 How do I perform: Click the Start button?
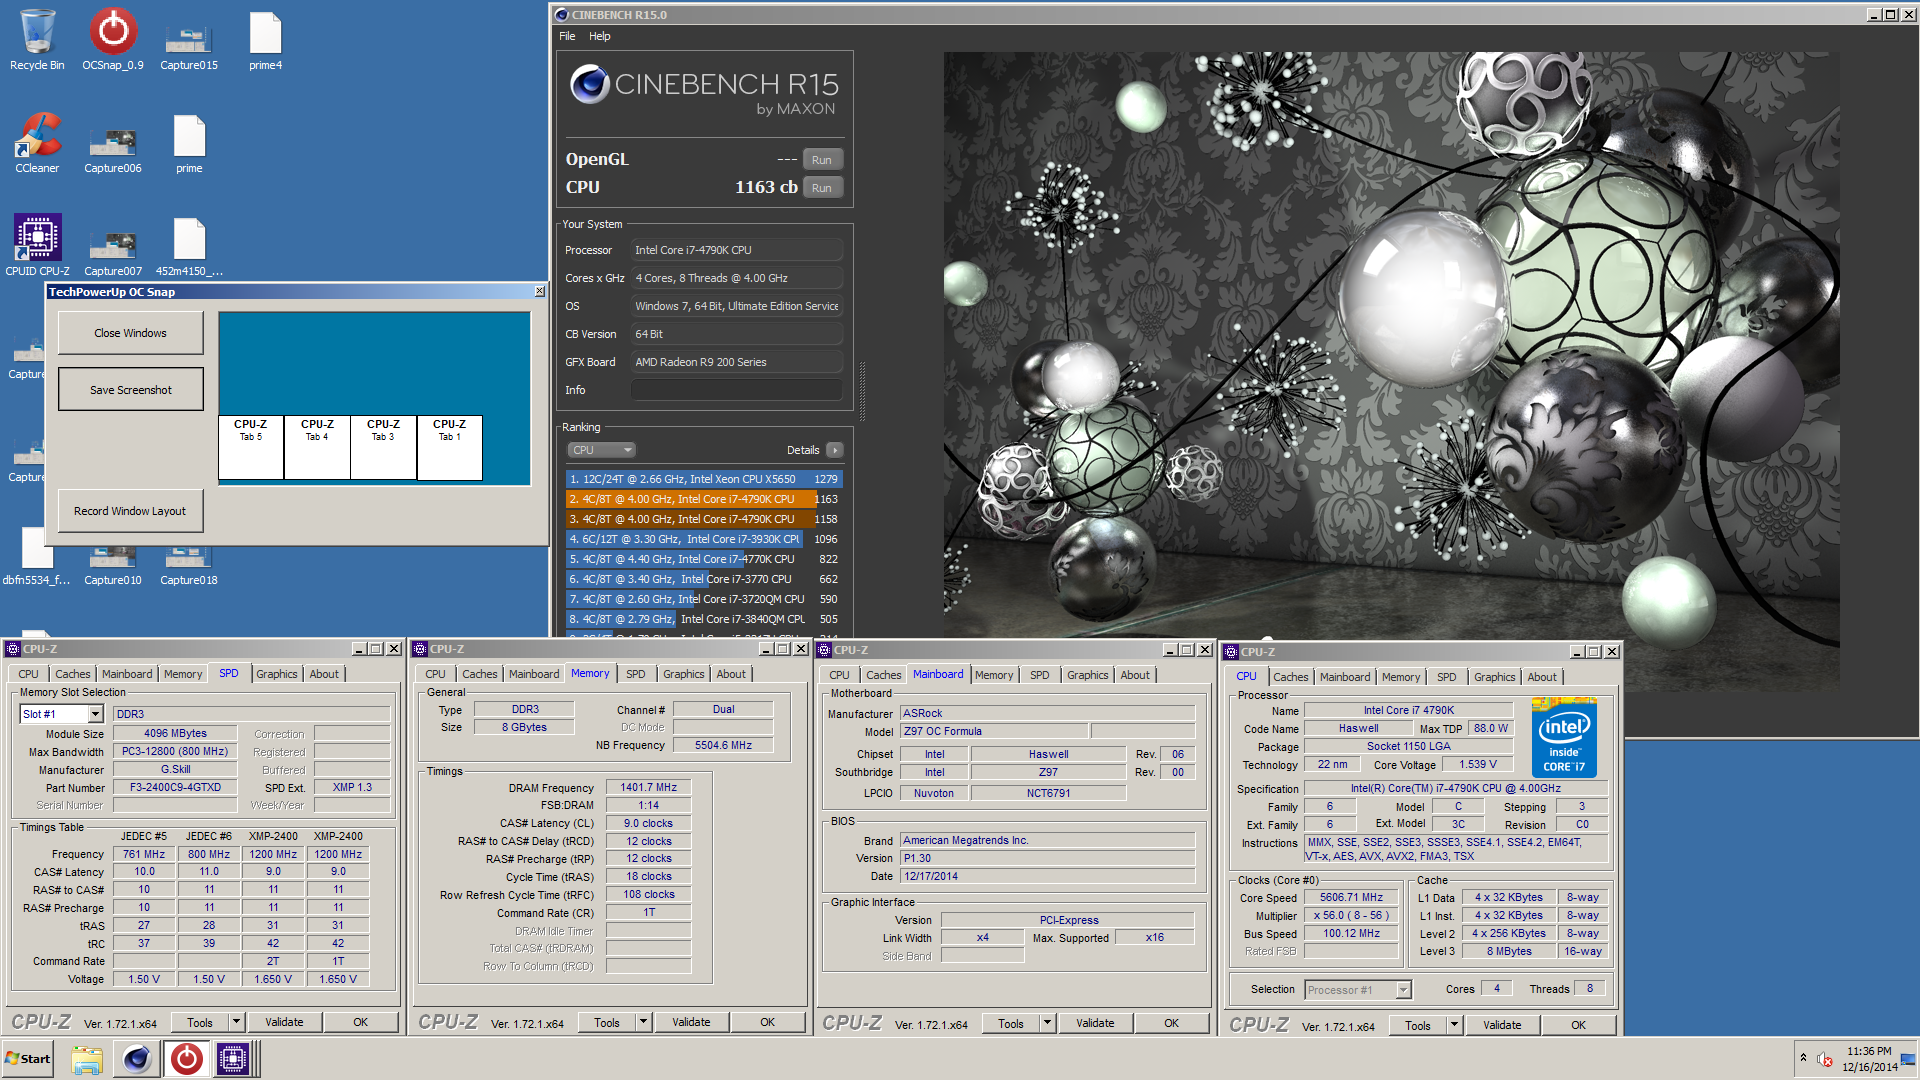tap(29, 1059)
